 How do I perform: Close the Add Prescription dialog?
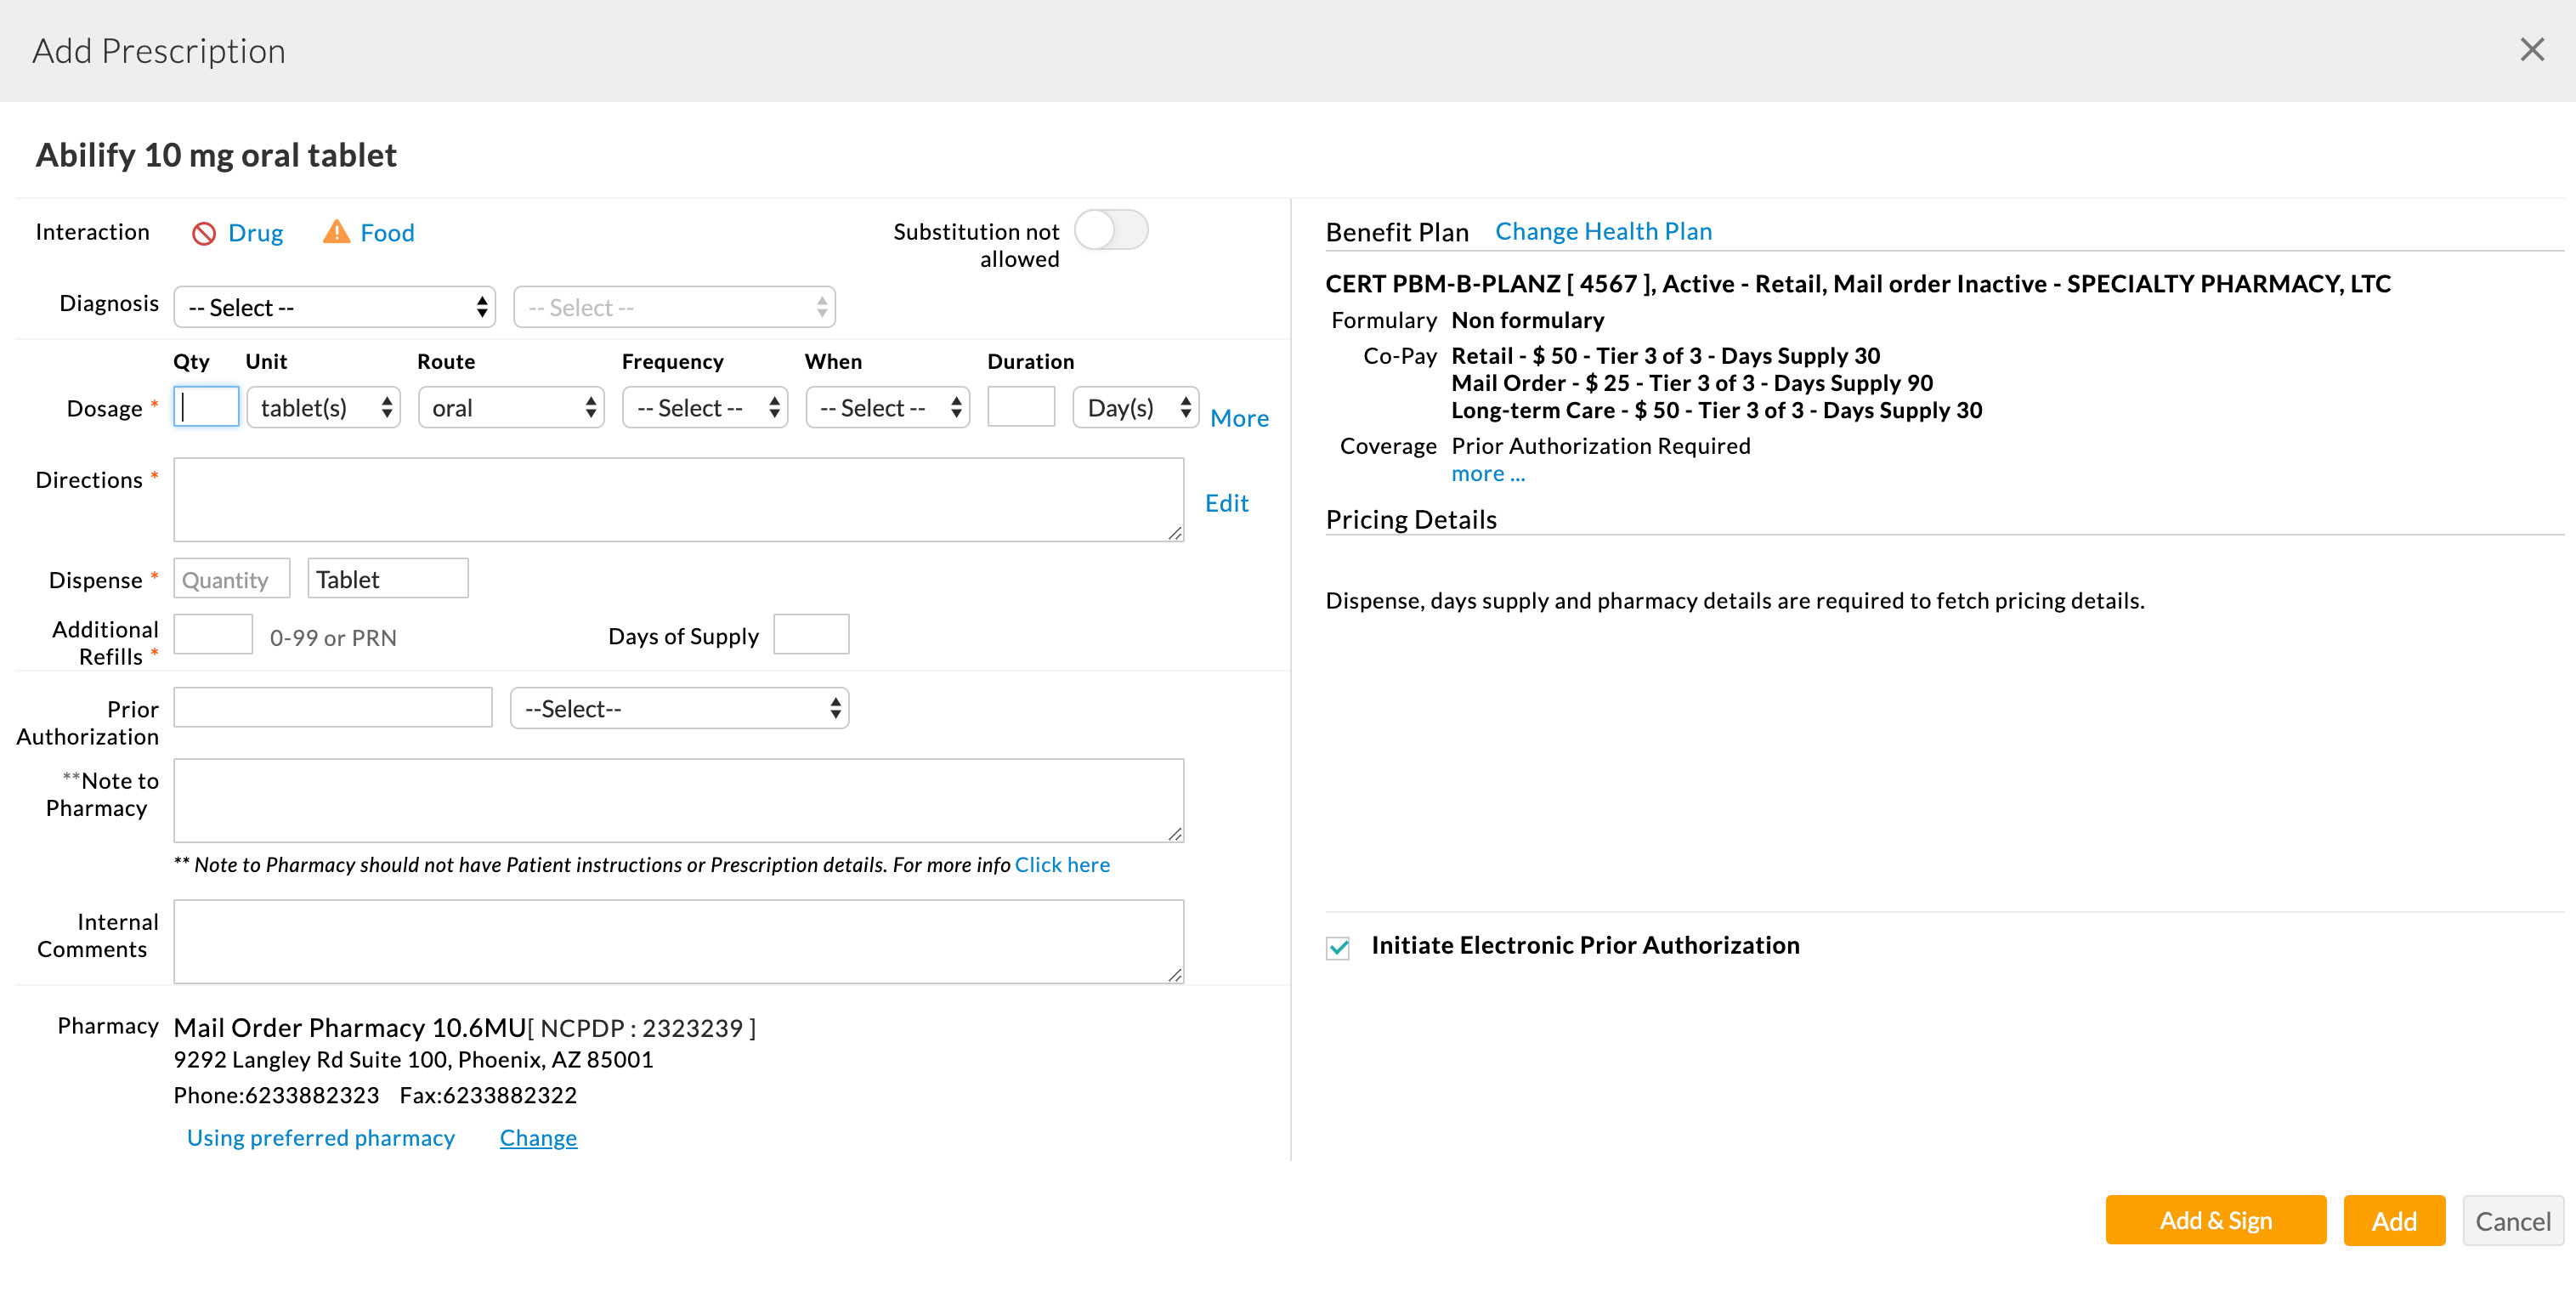click(x=2531, y=50)
